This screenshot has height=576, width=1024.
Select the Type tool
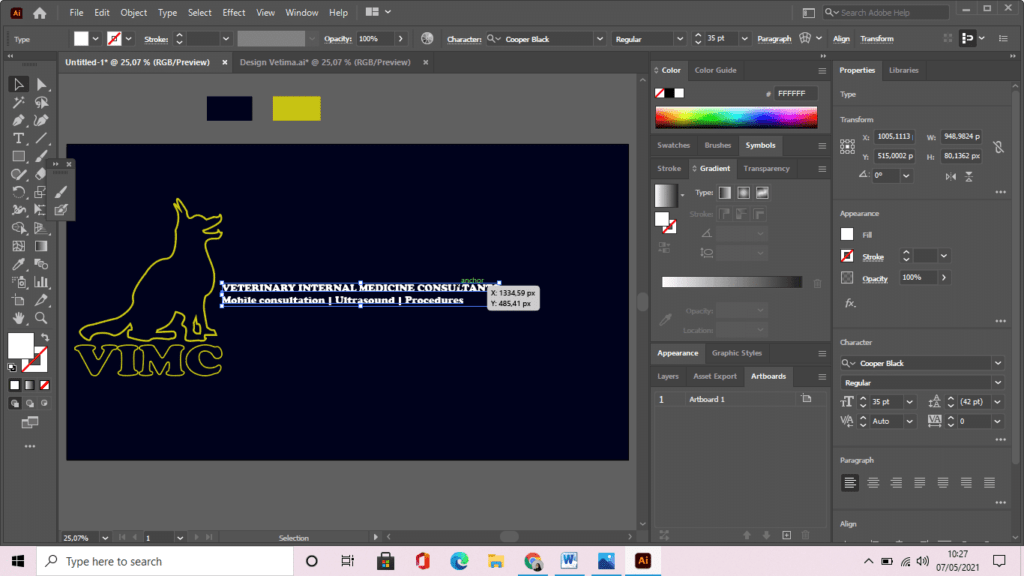point(18,138)
